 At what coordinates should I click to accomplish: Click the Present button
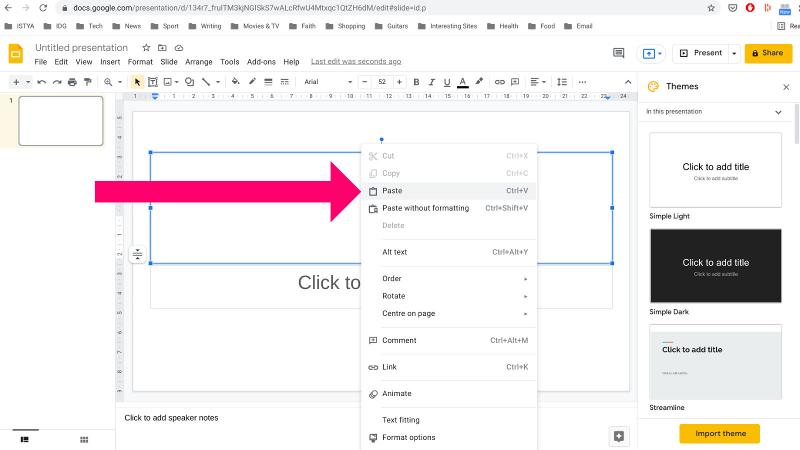701,53
